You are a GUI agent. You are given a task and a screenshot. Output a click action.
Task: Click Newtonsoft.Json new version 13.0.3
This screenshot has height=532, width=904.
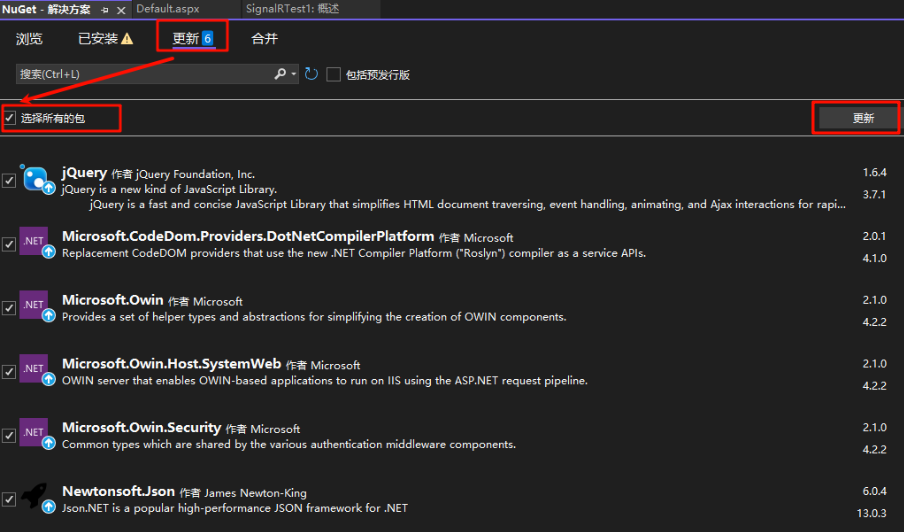[x=871, y=513]
